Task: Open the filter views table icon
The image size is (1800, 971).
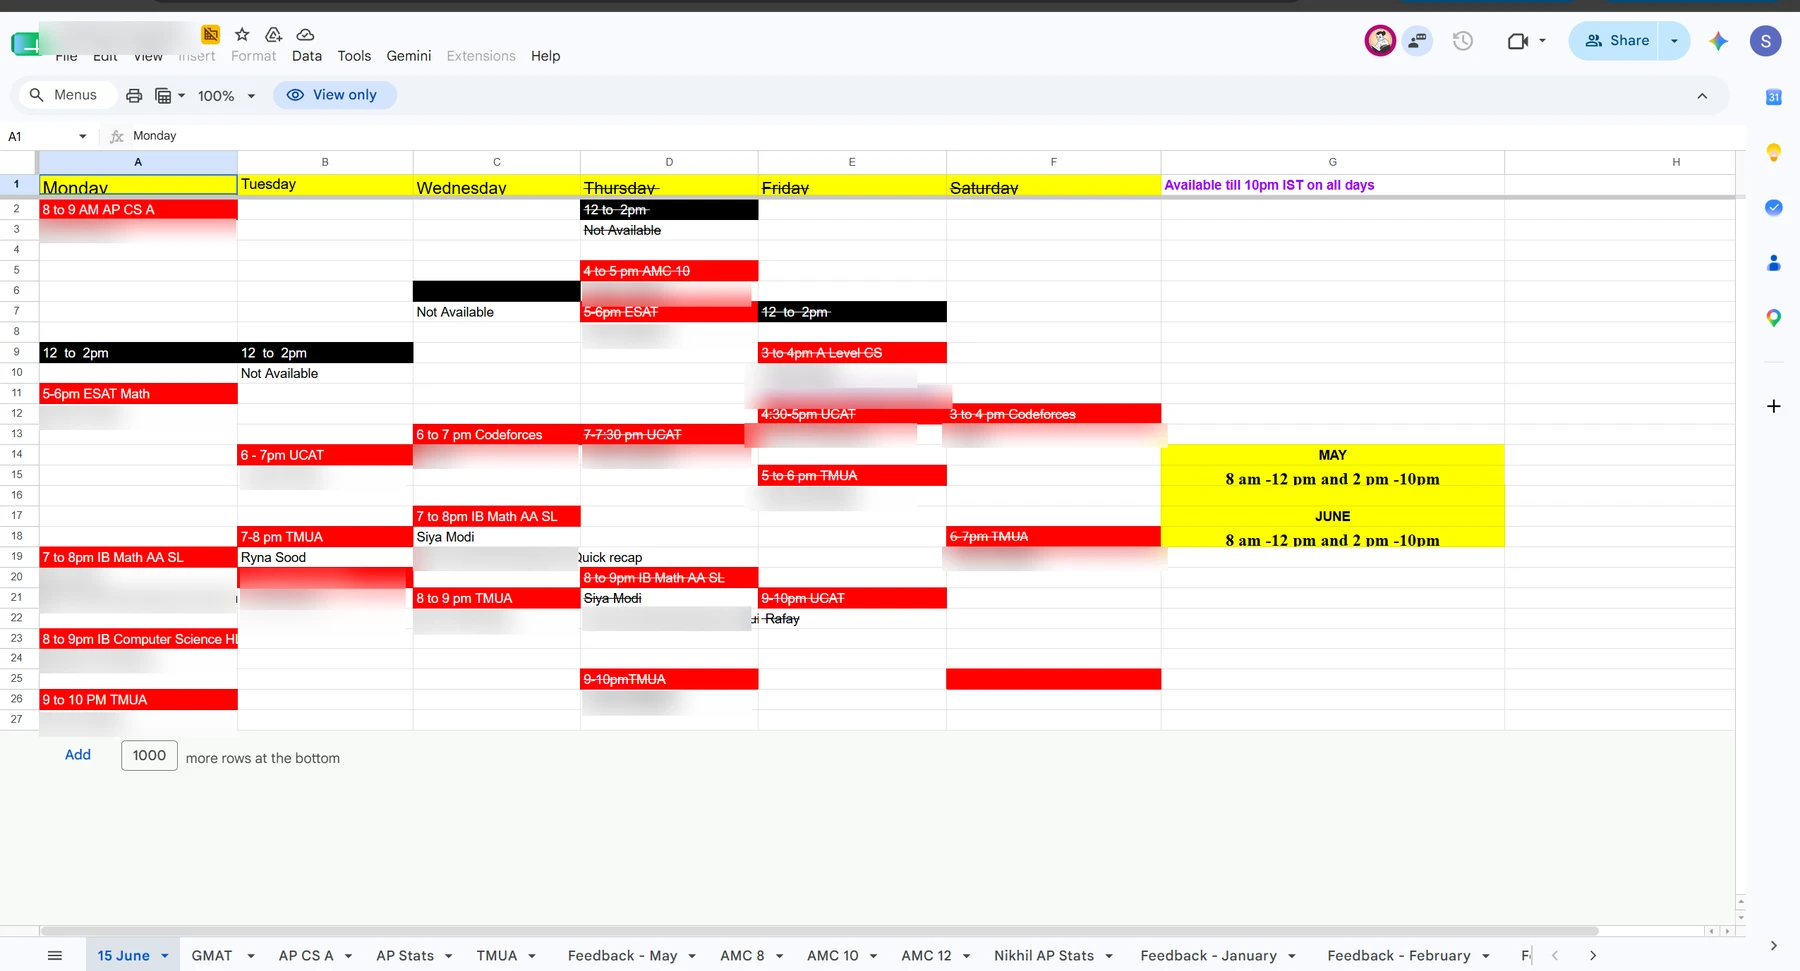Action: click(163, 96)
